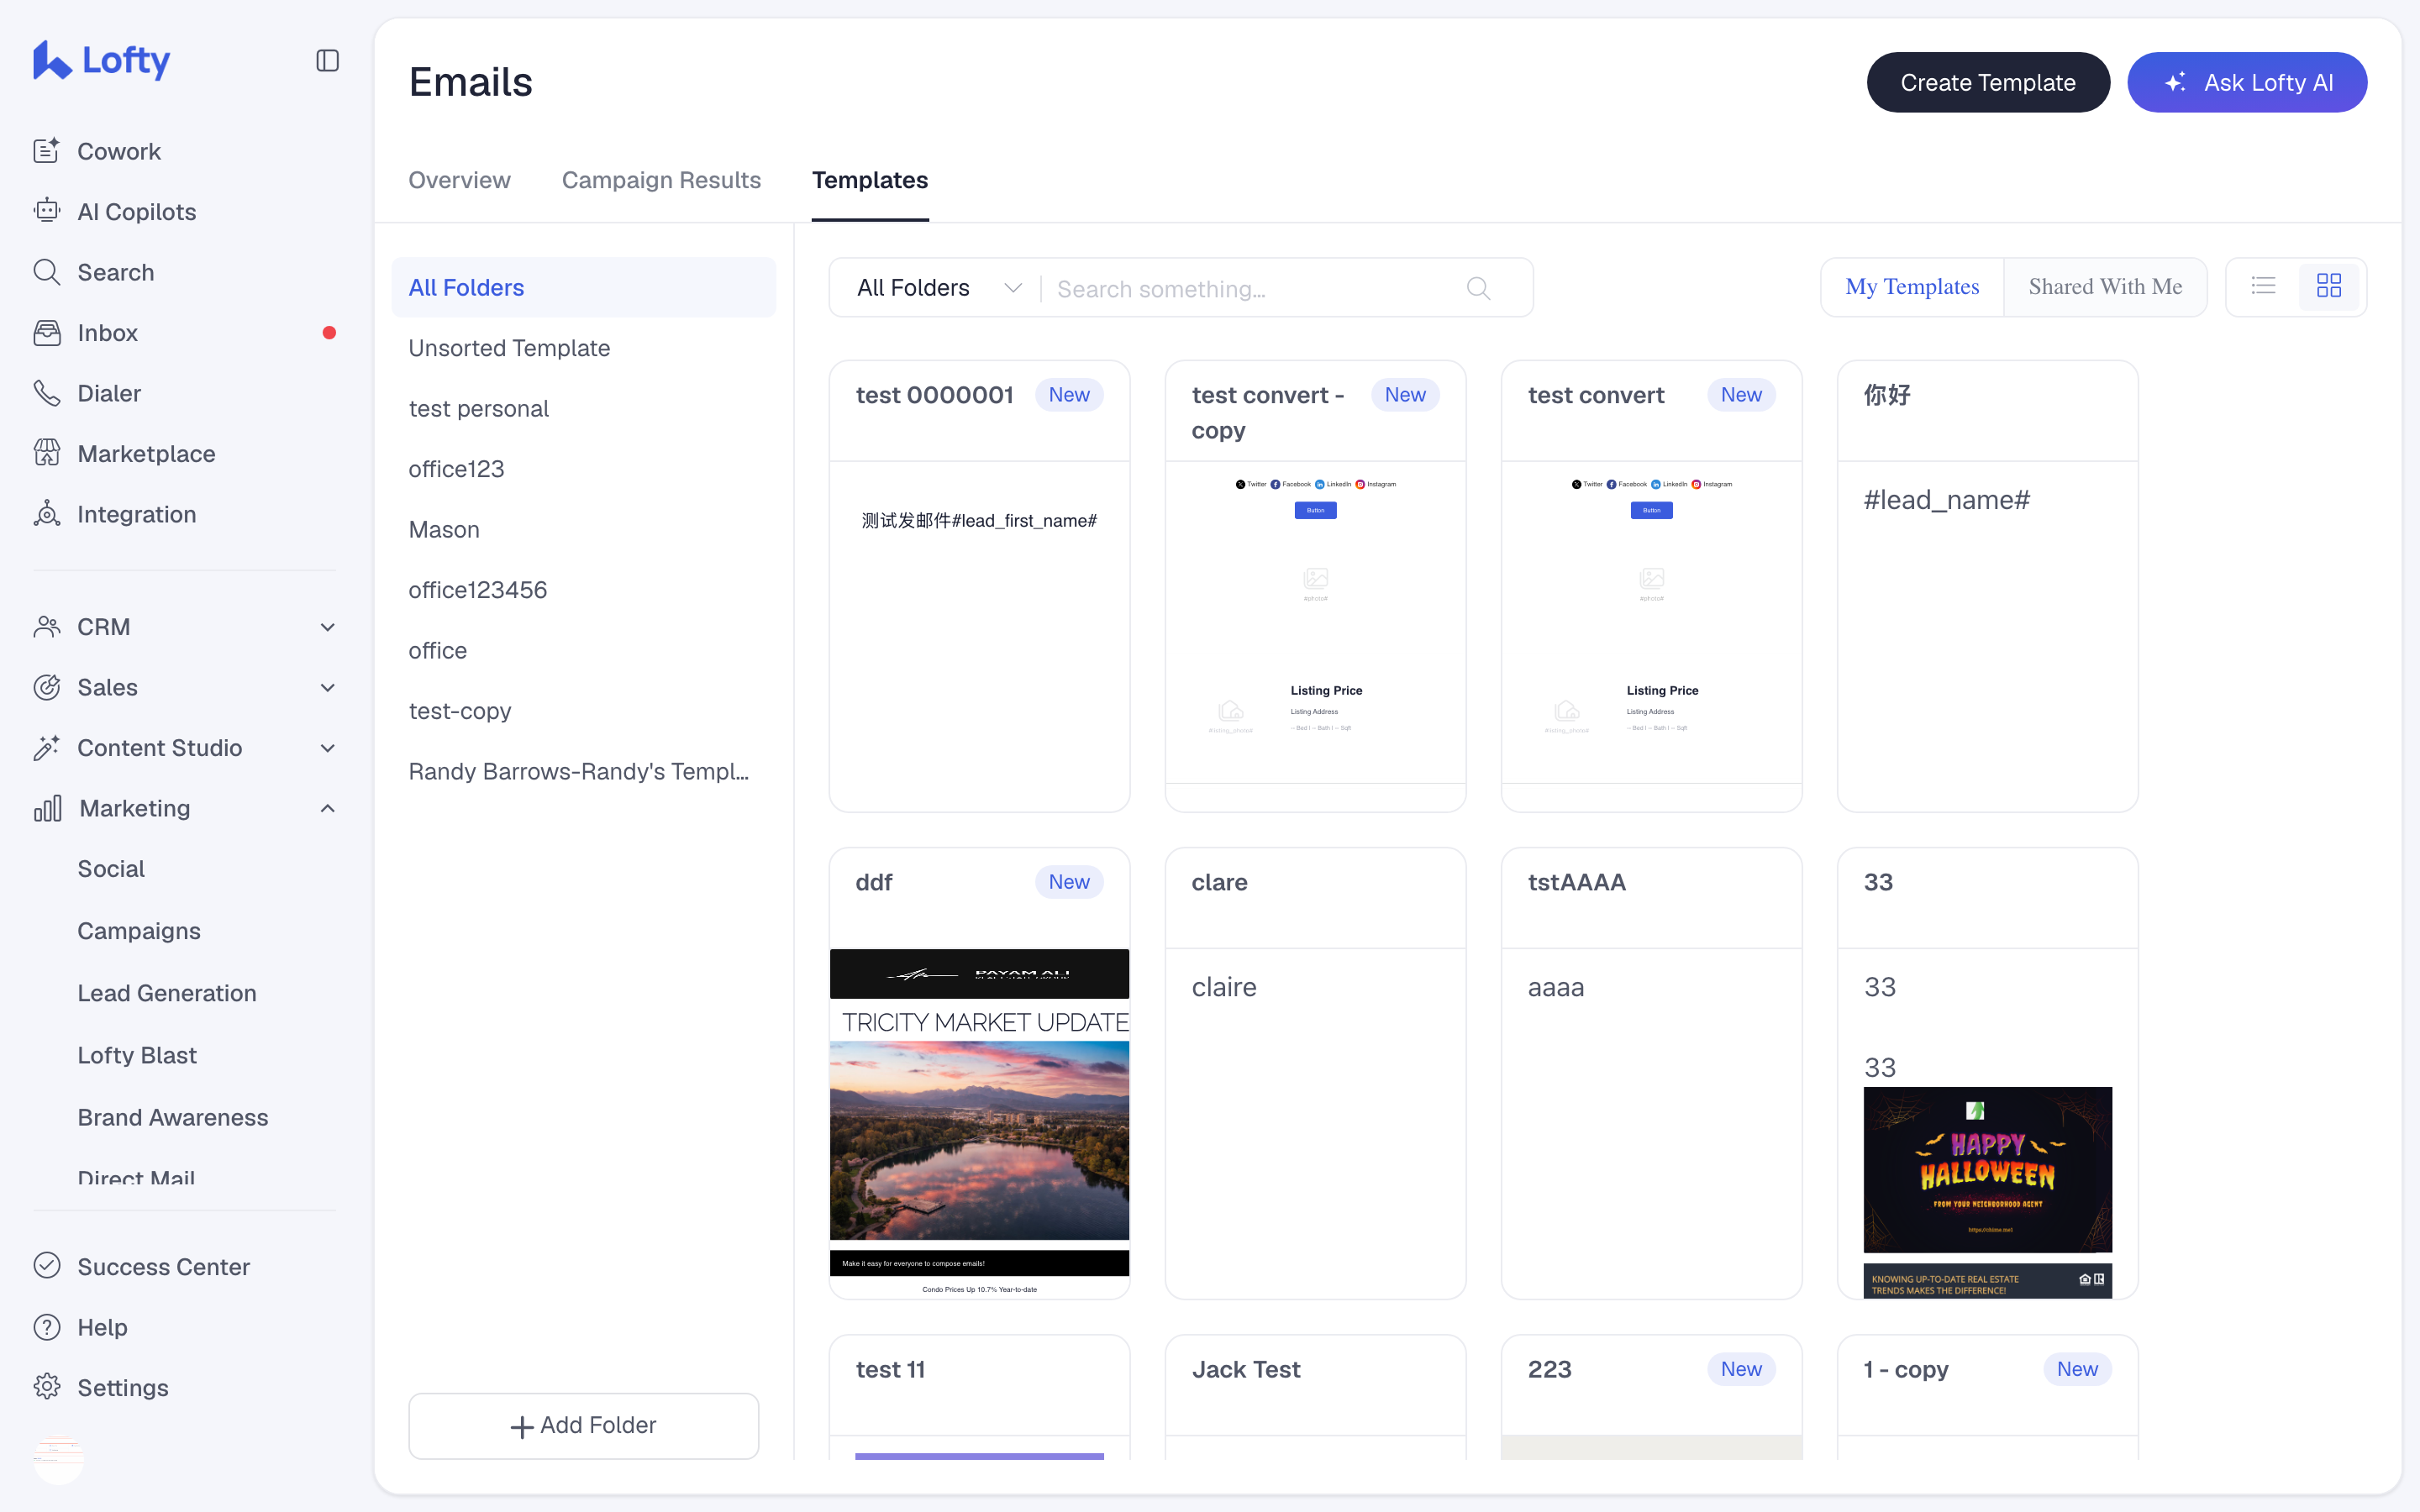The height and width of the screenshot is (1512, 2420).
Task: Open the Integration icon
Action: point(47,514)
